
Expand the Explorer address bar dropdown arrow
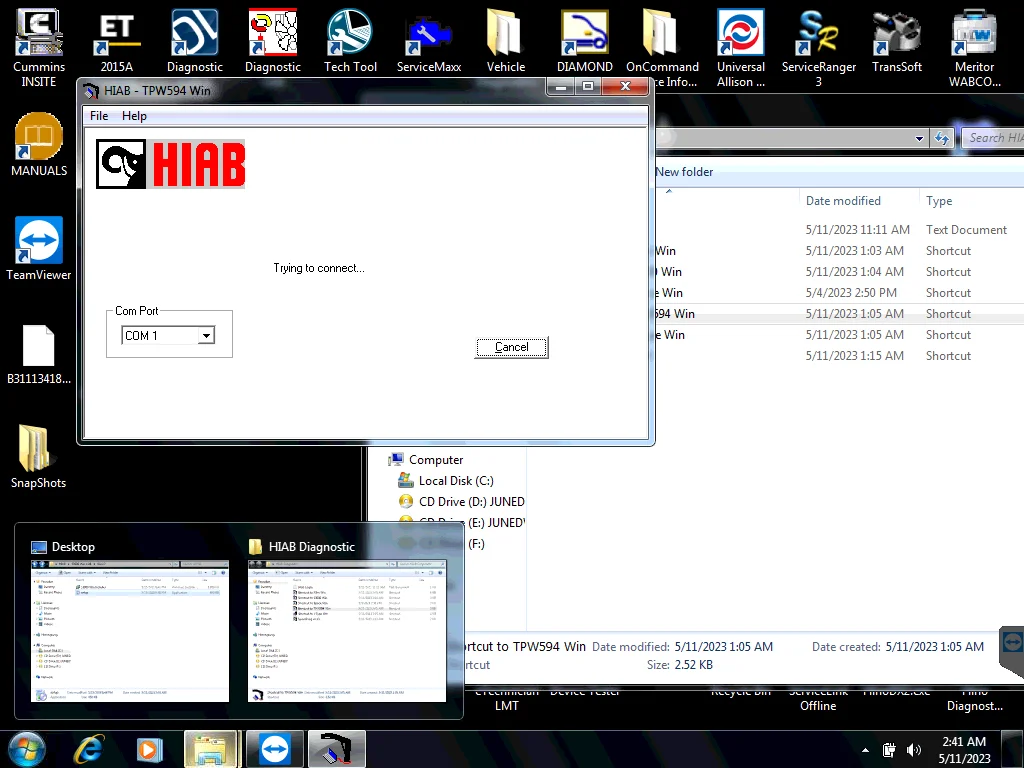(919, 138)
